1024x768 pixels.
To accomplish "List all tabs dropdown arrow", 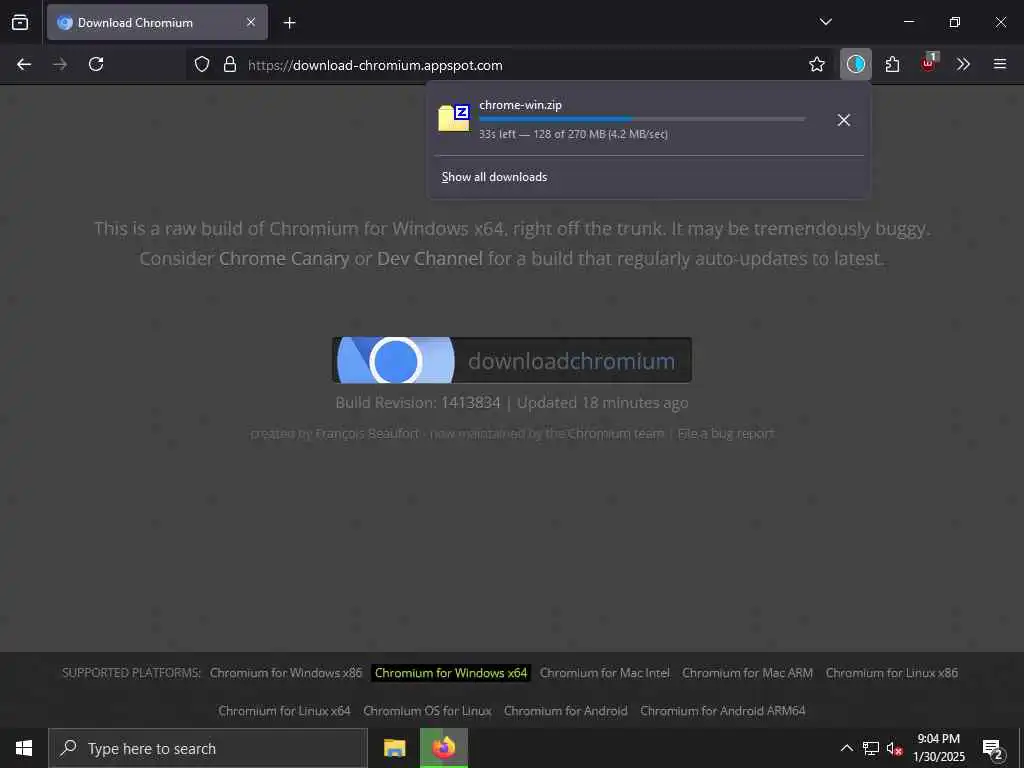I will (825, 22).
